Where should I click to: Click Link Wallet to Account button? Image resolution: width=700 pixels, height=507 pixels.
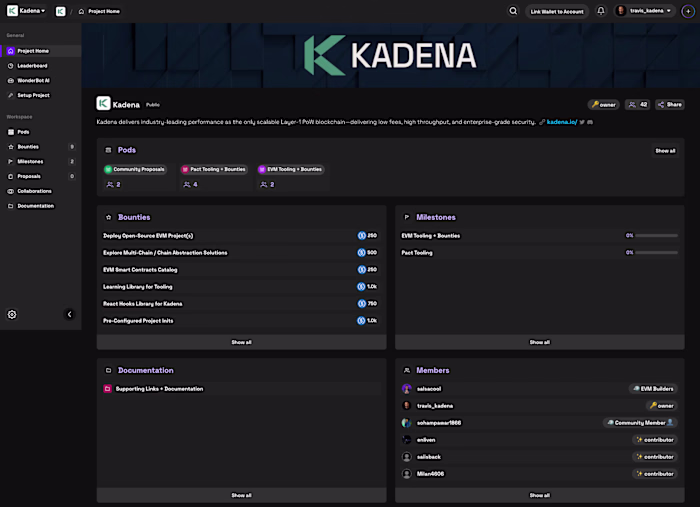coord(557,12)
